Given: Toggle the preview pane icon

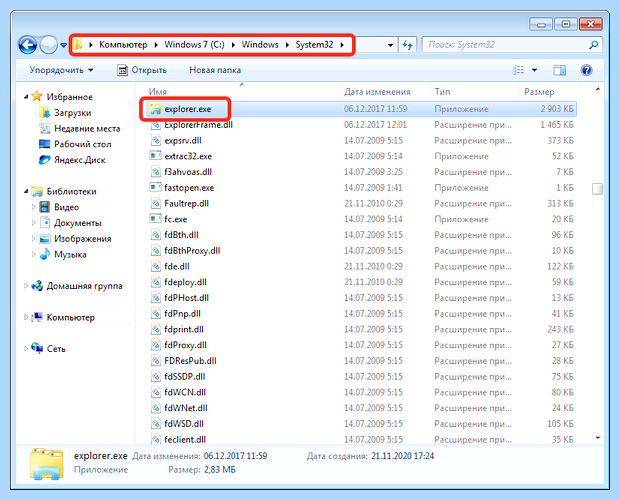Looking at the screenshot, I should pos(560,70).
